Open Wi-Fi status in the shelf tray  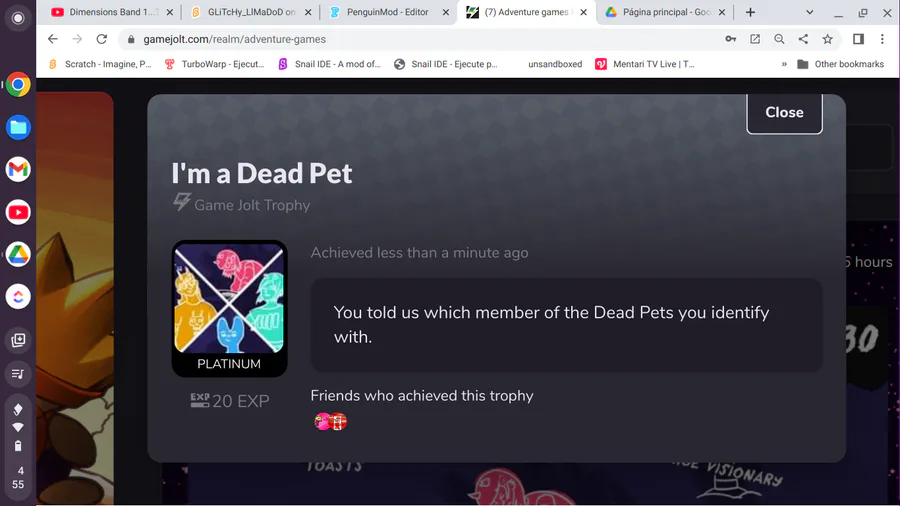click(18, 427)
